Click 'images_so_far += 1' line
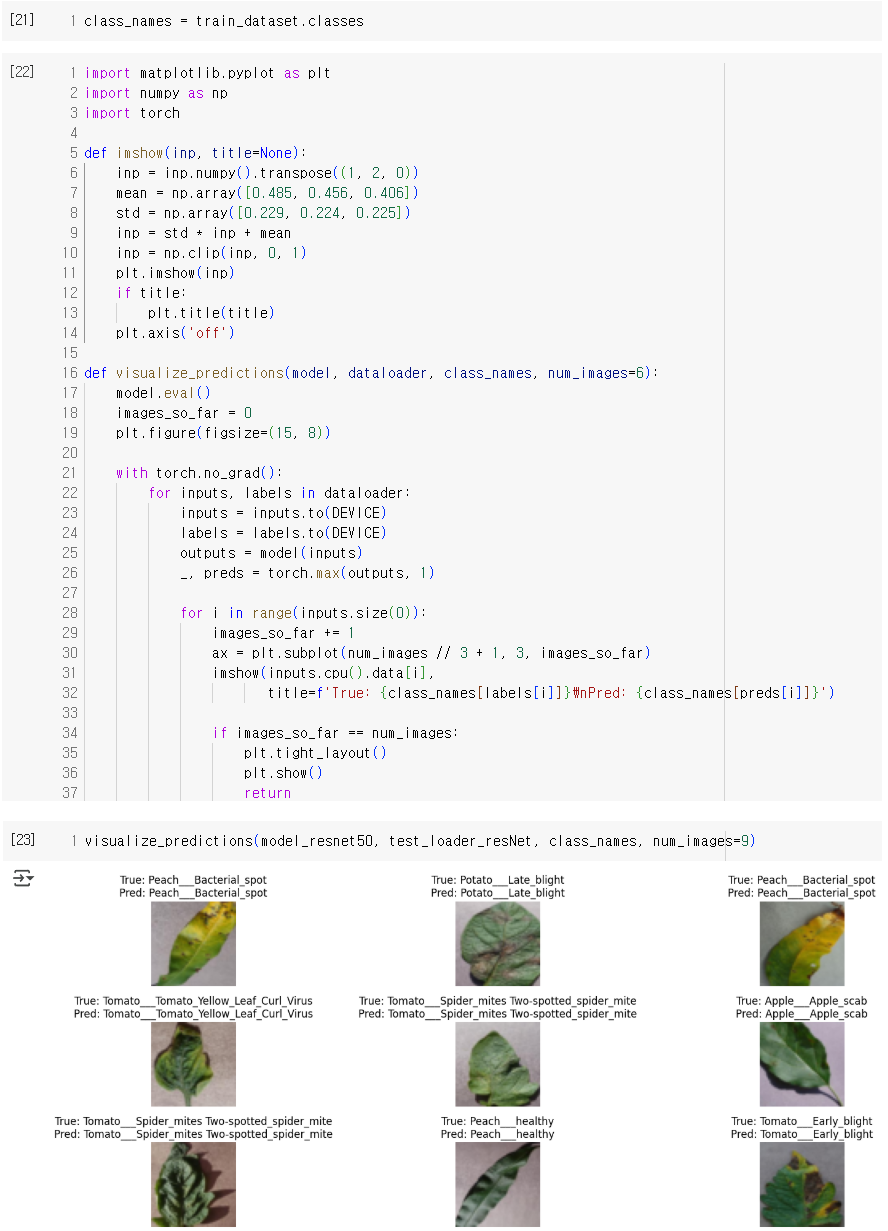 point(284,633)
